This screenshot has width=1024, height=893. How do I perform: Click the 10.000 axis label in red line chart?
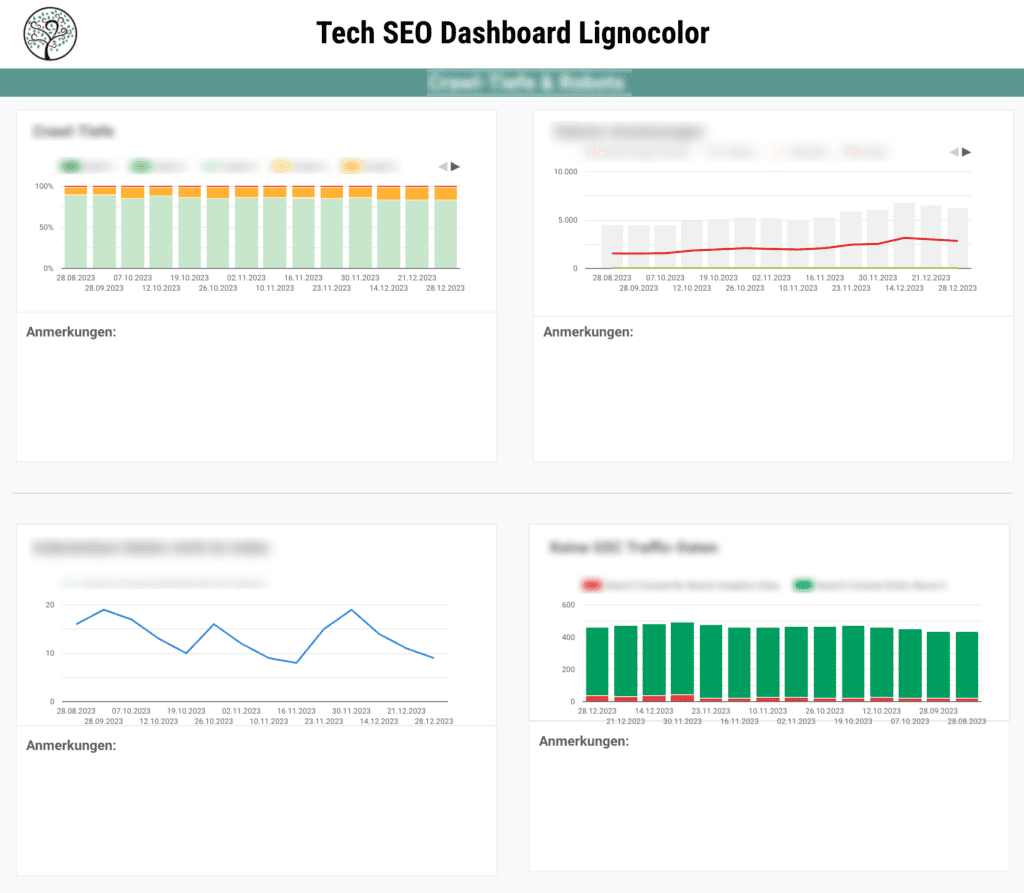[566, 172]
